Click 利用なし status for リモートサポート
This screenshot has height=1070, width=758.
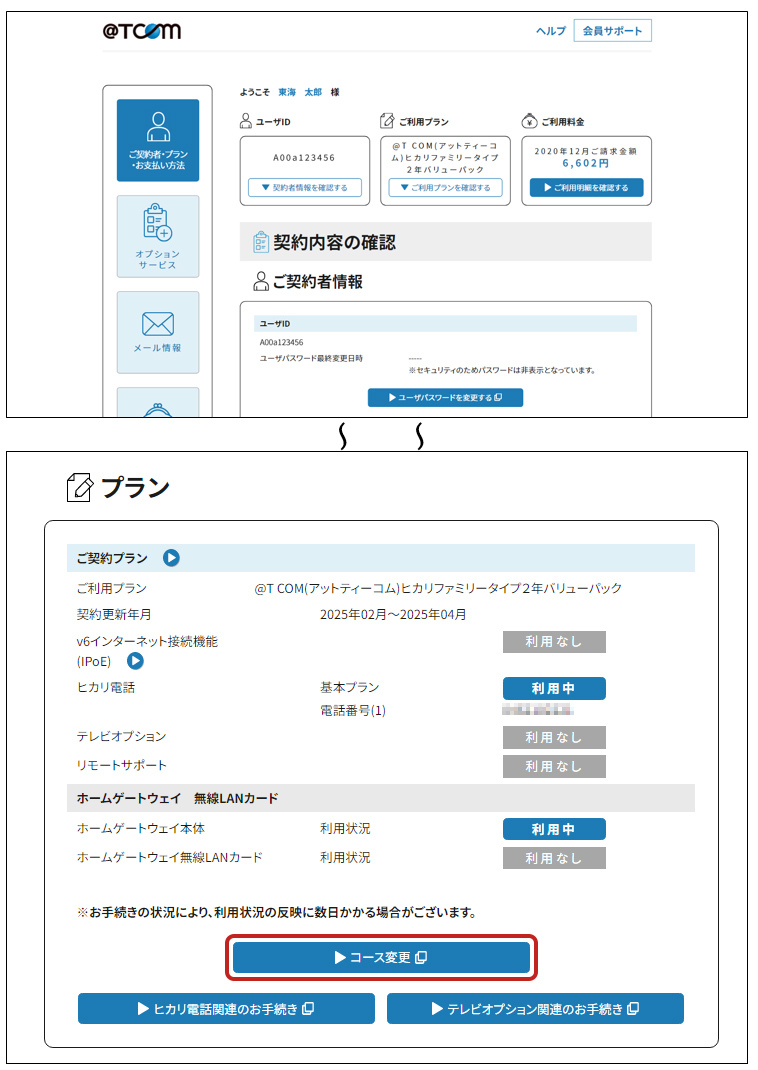pos(554,767)
